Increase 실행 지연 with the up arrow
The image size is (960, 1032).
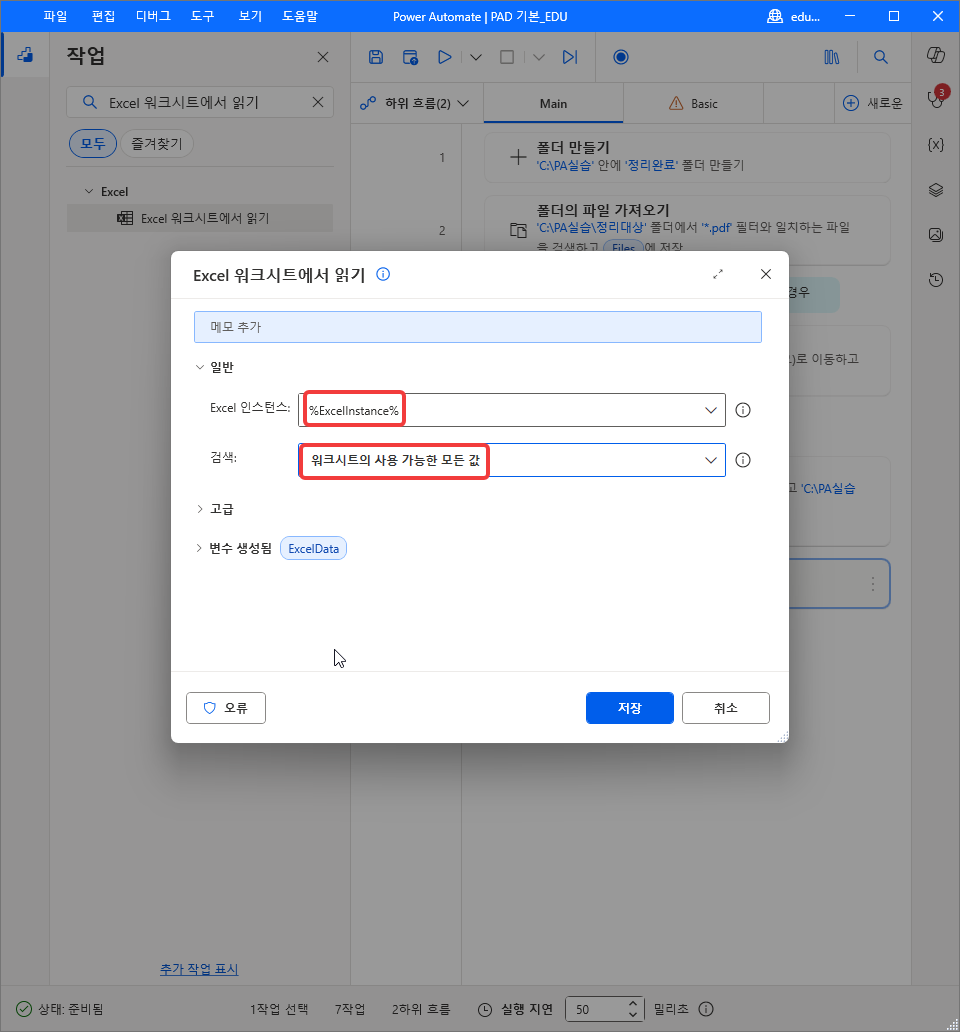coord(632,1003)
